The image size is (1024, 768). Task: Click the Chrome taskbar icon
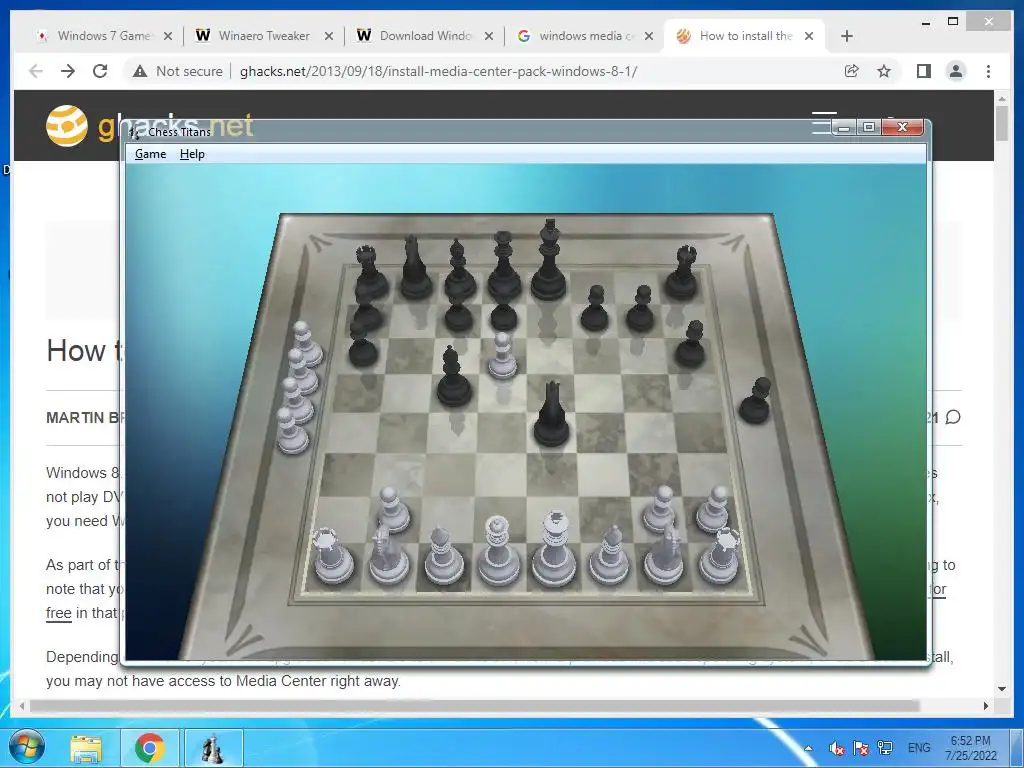click(x=150, y=748)
